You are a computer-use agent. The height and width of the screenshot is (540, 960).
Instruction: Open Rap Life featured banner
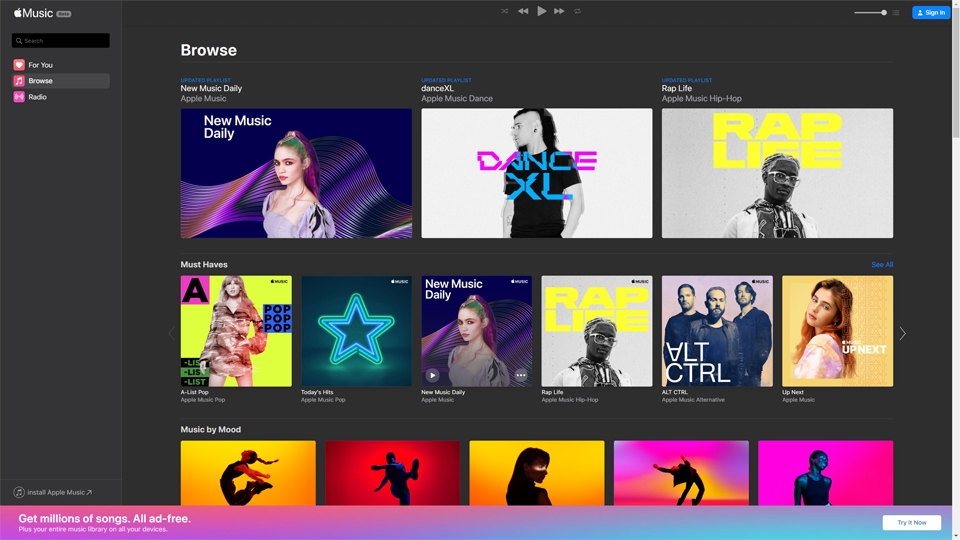click(x=778, y=173)
